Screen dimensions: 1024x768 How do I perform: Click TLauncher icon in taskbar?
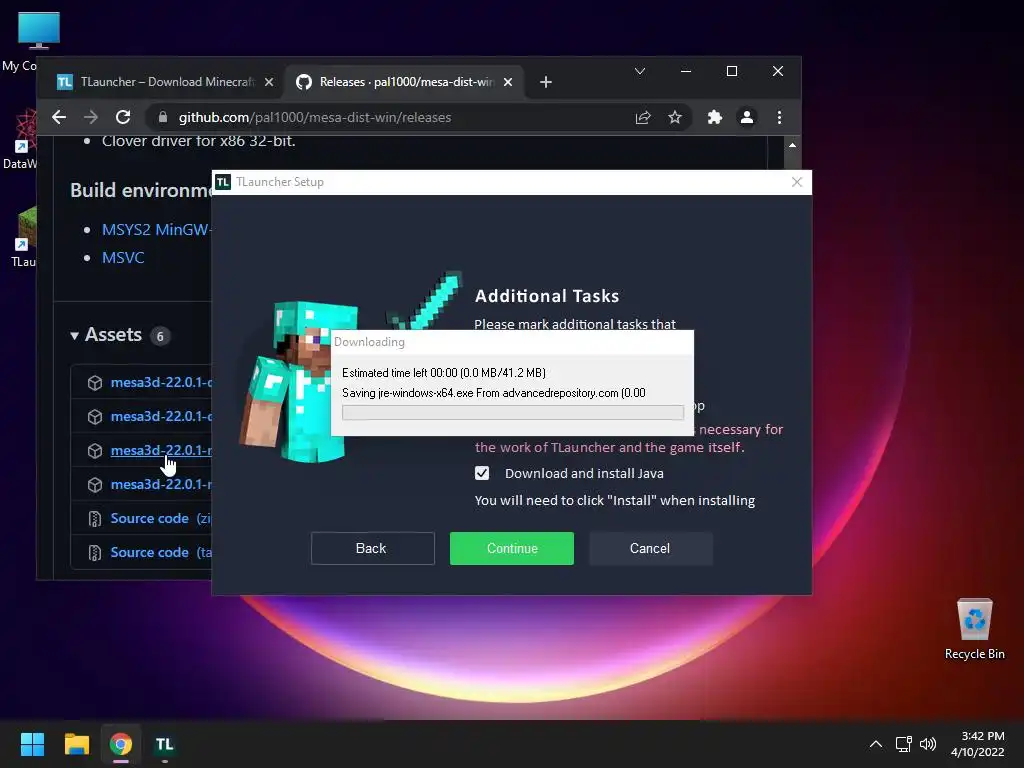(x=165, y=744)
